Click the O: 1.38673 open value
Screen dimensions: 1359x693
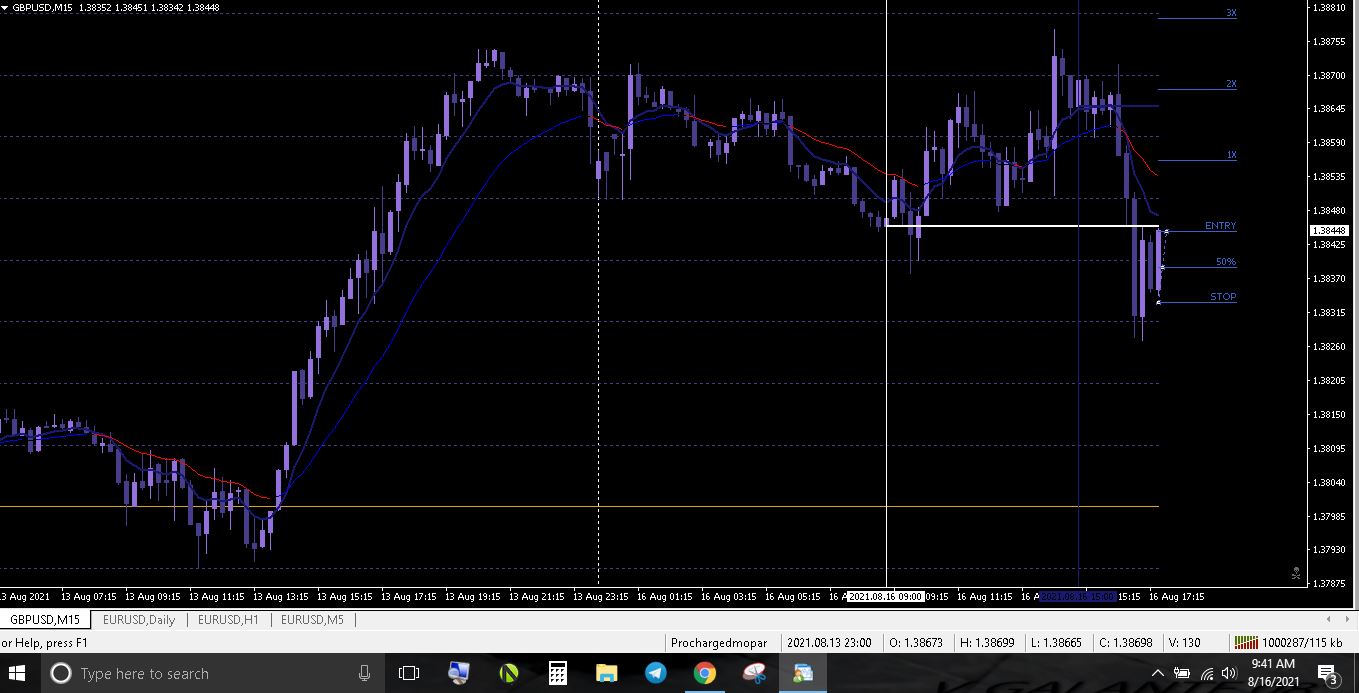914,643
